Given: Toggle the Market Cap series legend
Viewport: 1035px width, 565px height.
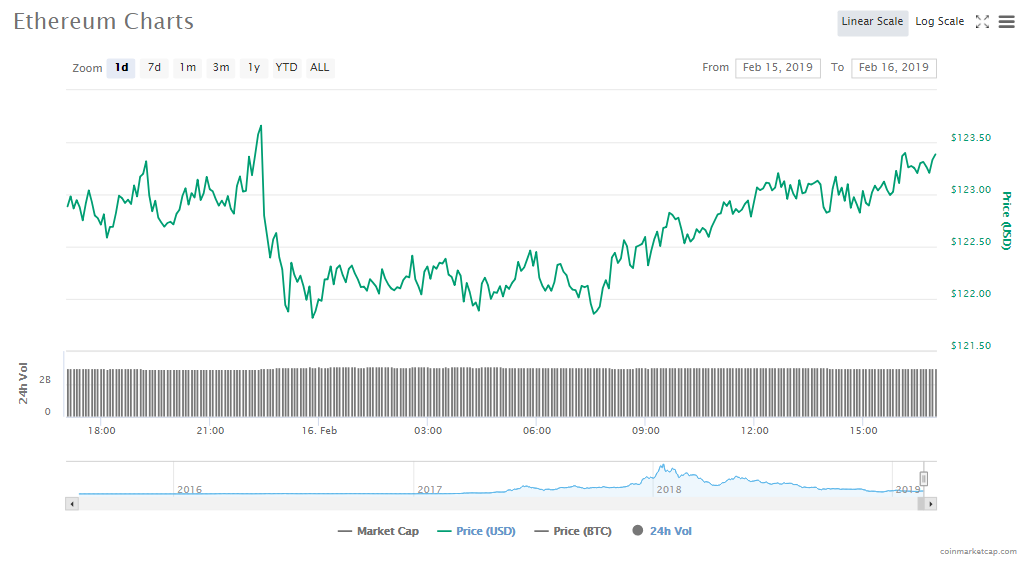Looking at the screenshot, I should click(x=379, y=531).
